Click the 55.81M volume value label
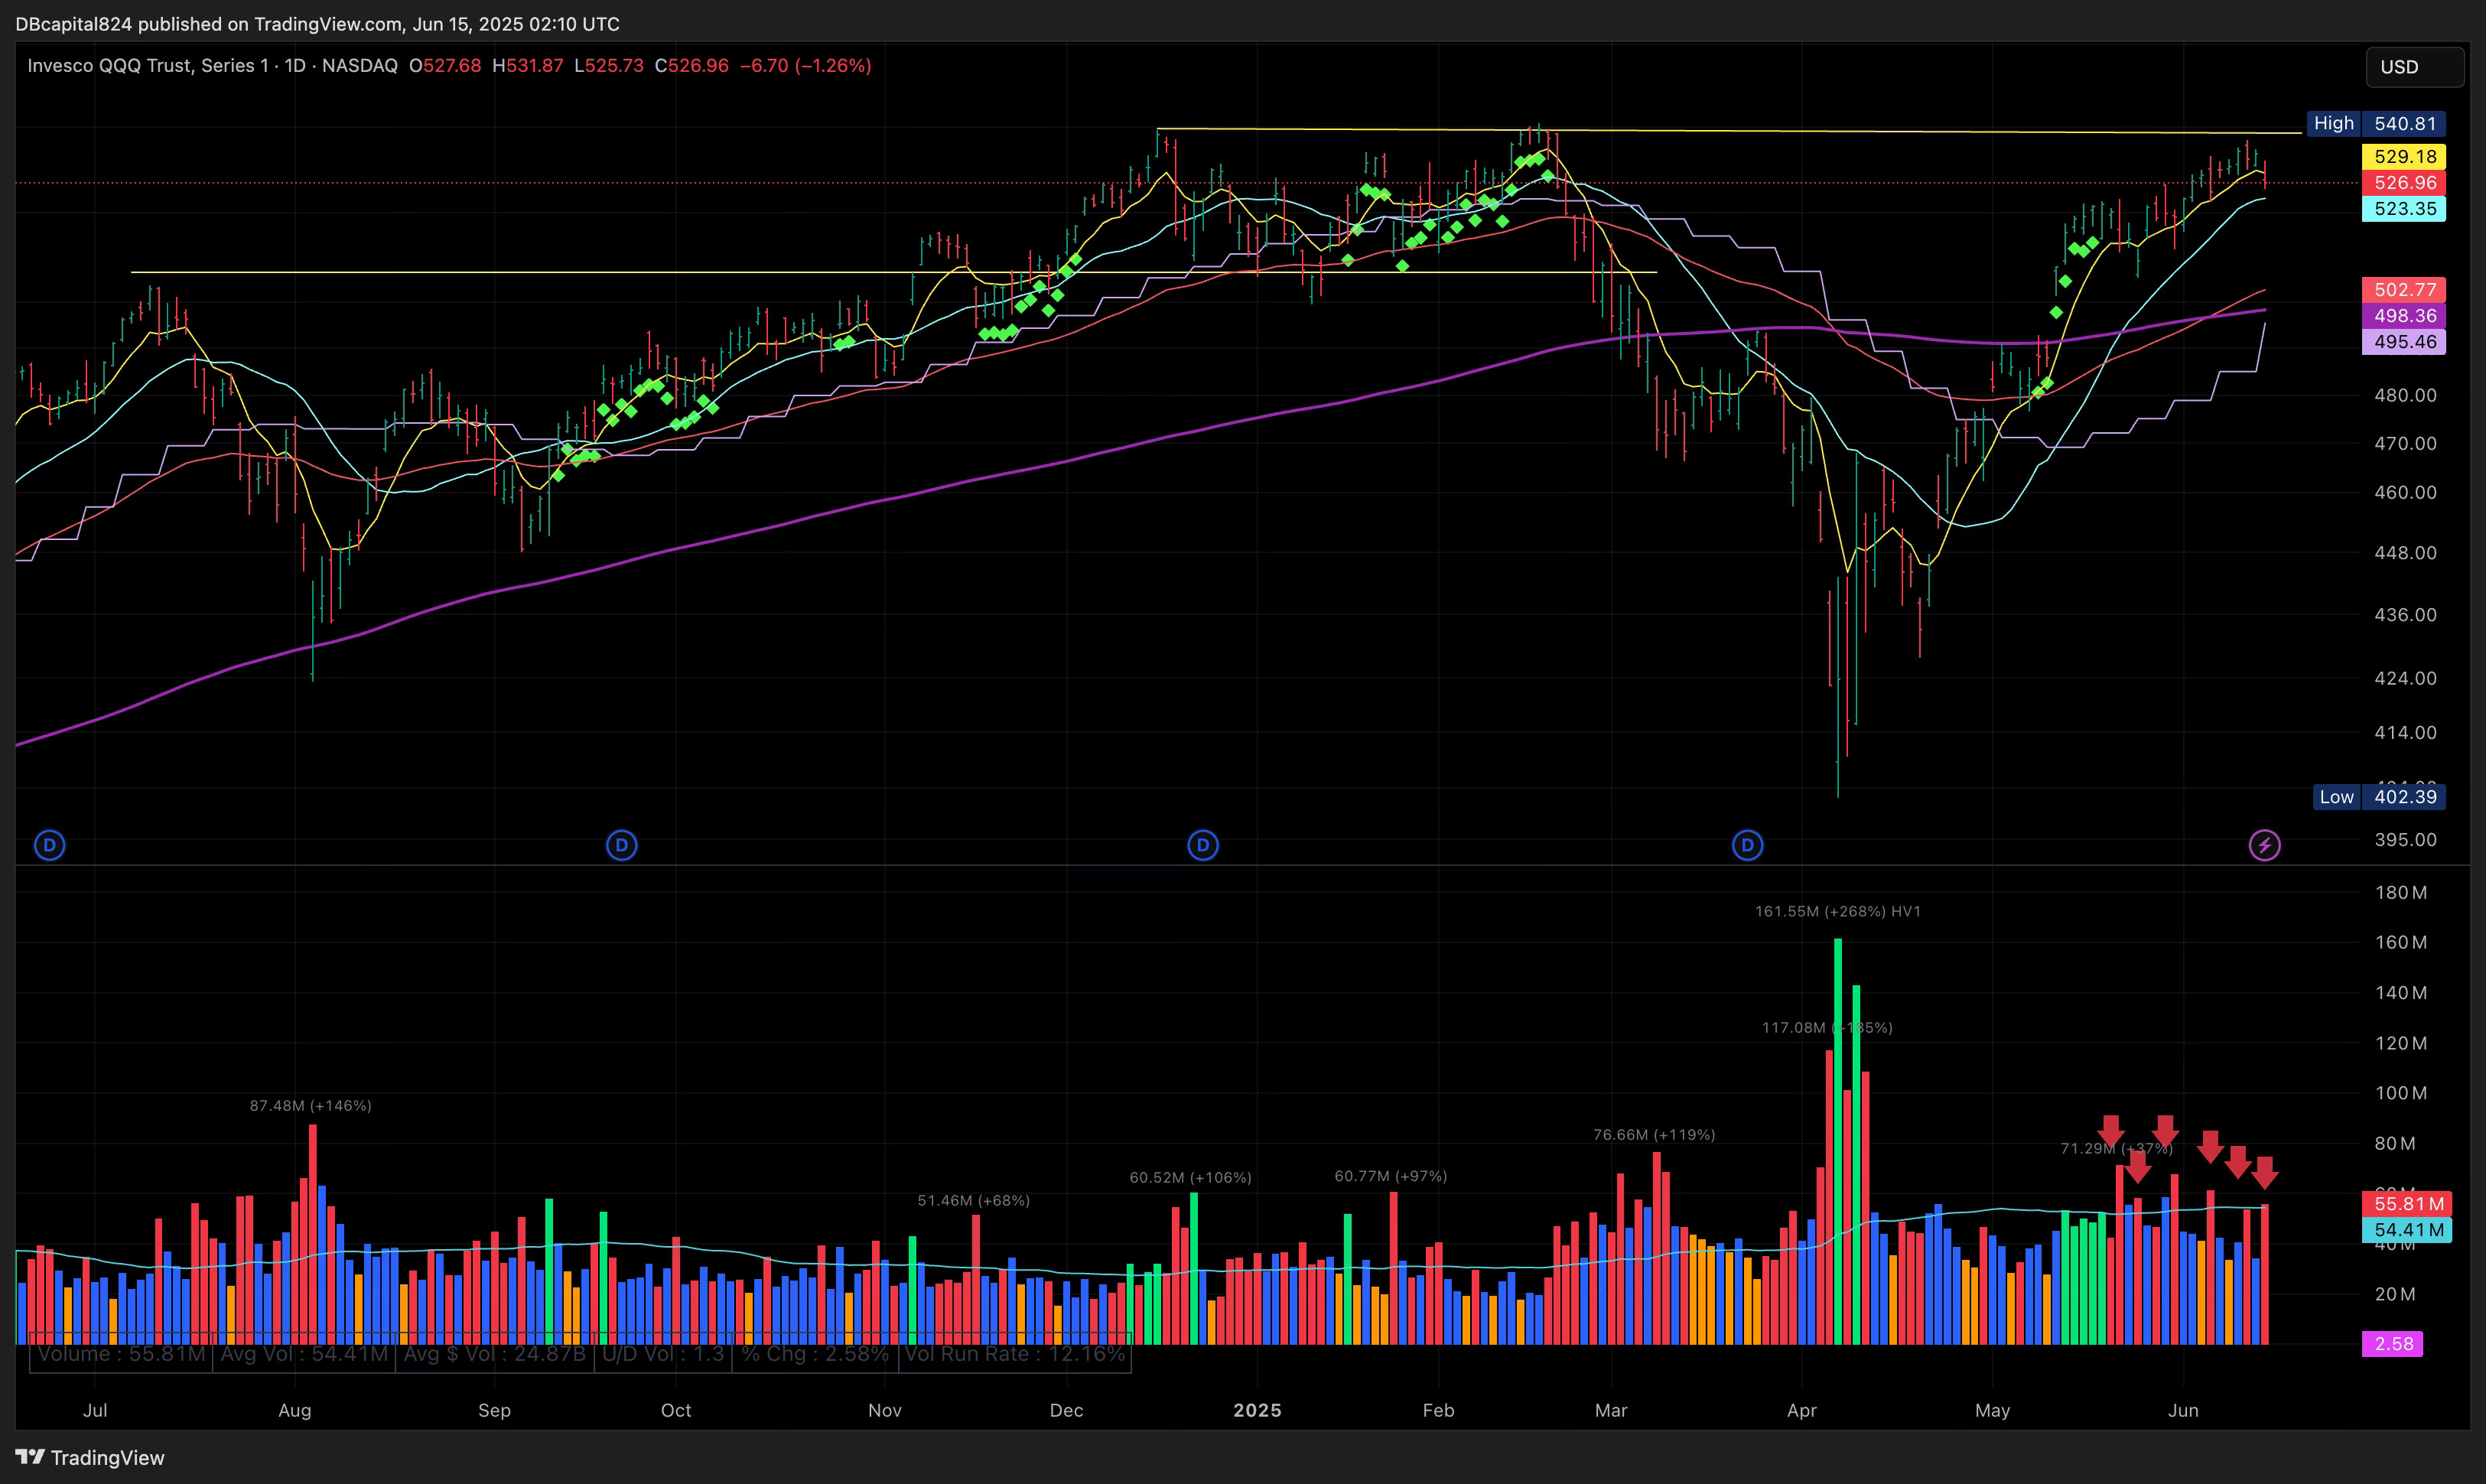 click(2407, 1204)
